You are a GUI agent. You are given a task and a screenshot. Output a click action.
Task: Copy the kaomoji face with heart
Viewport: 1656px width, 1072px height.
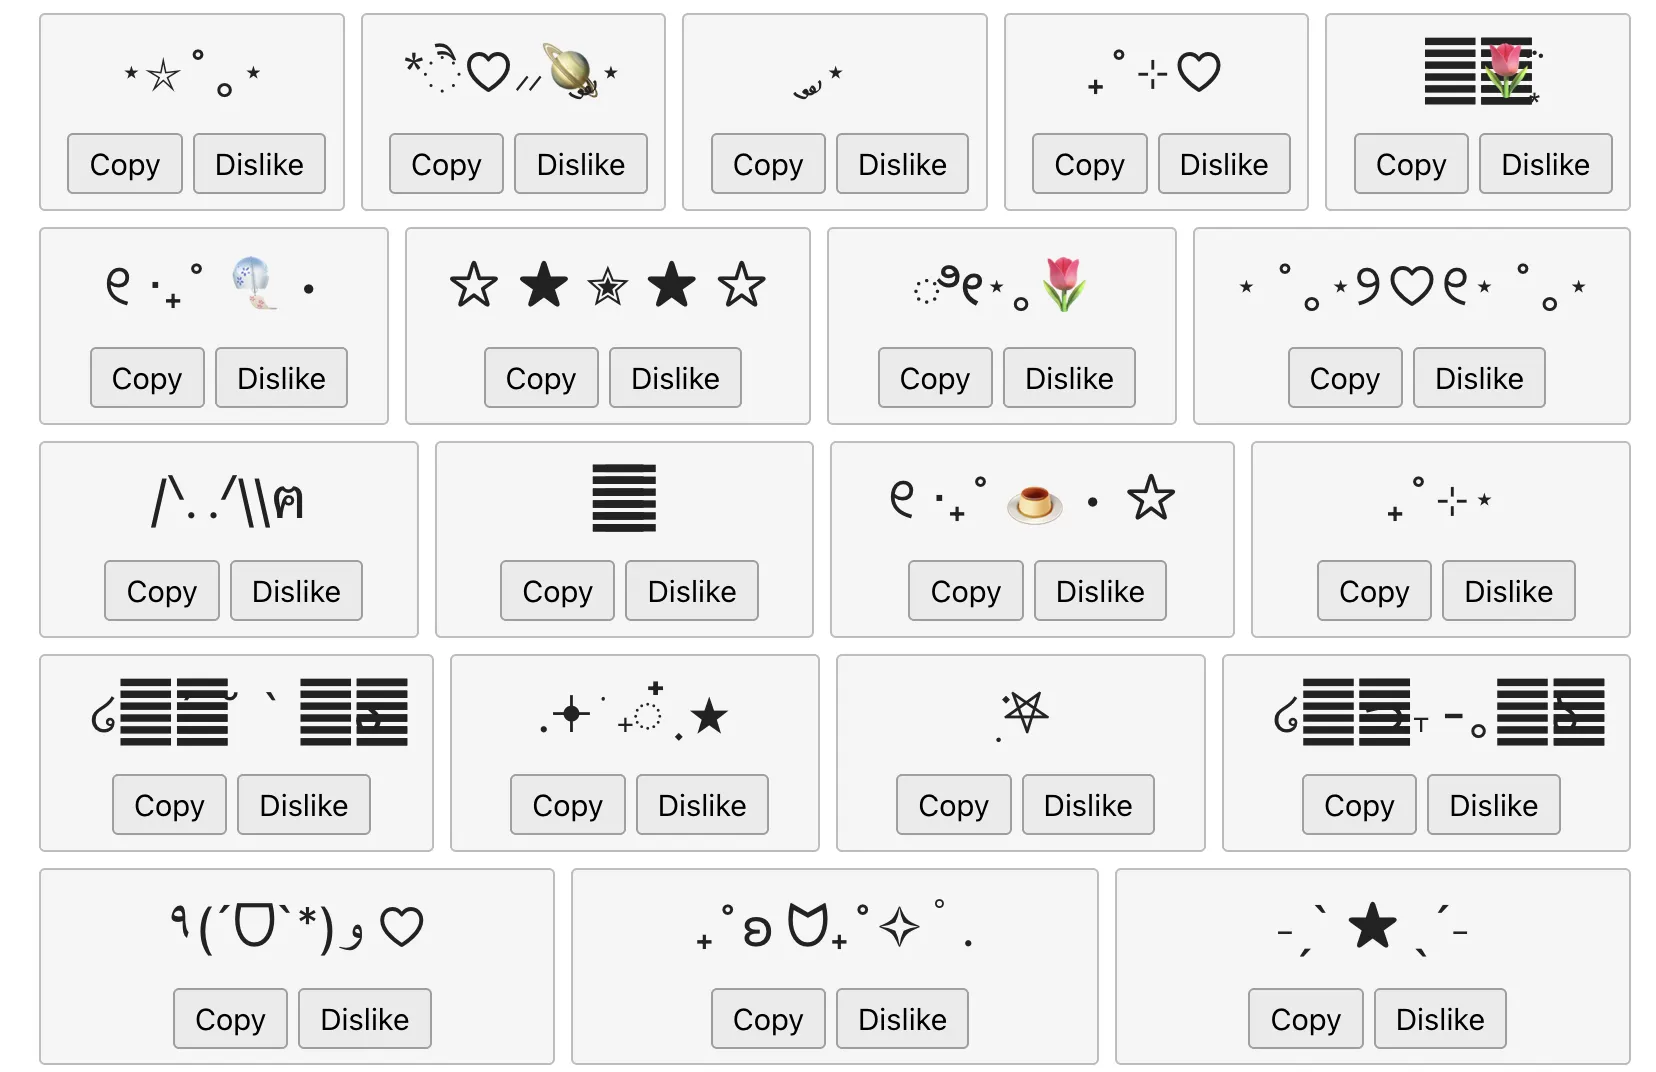(x=230, y=1020)
